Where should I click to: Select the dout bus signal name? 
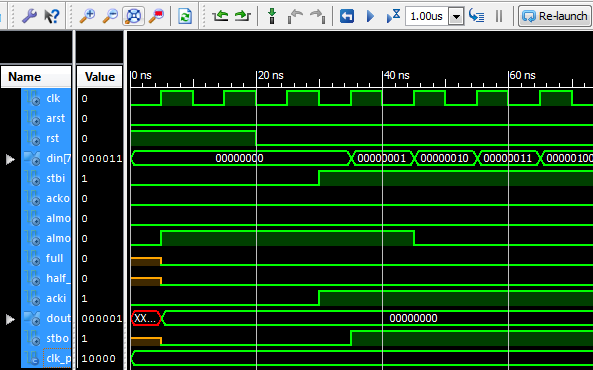point(58,318)
